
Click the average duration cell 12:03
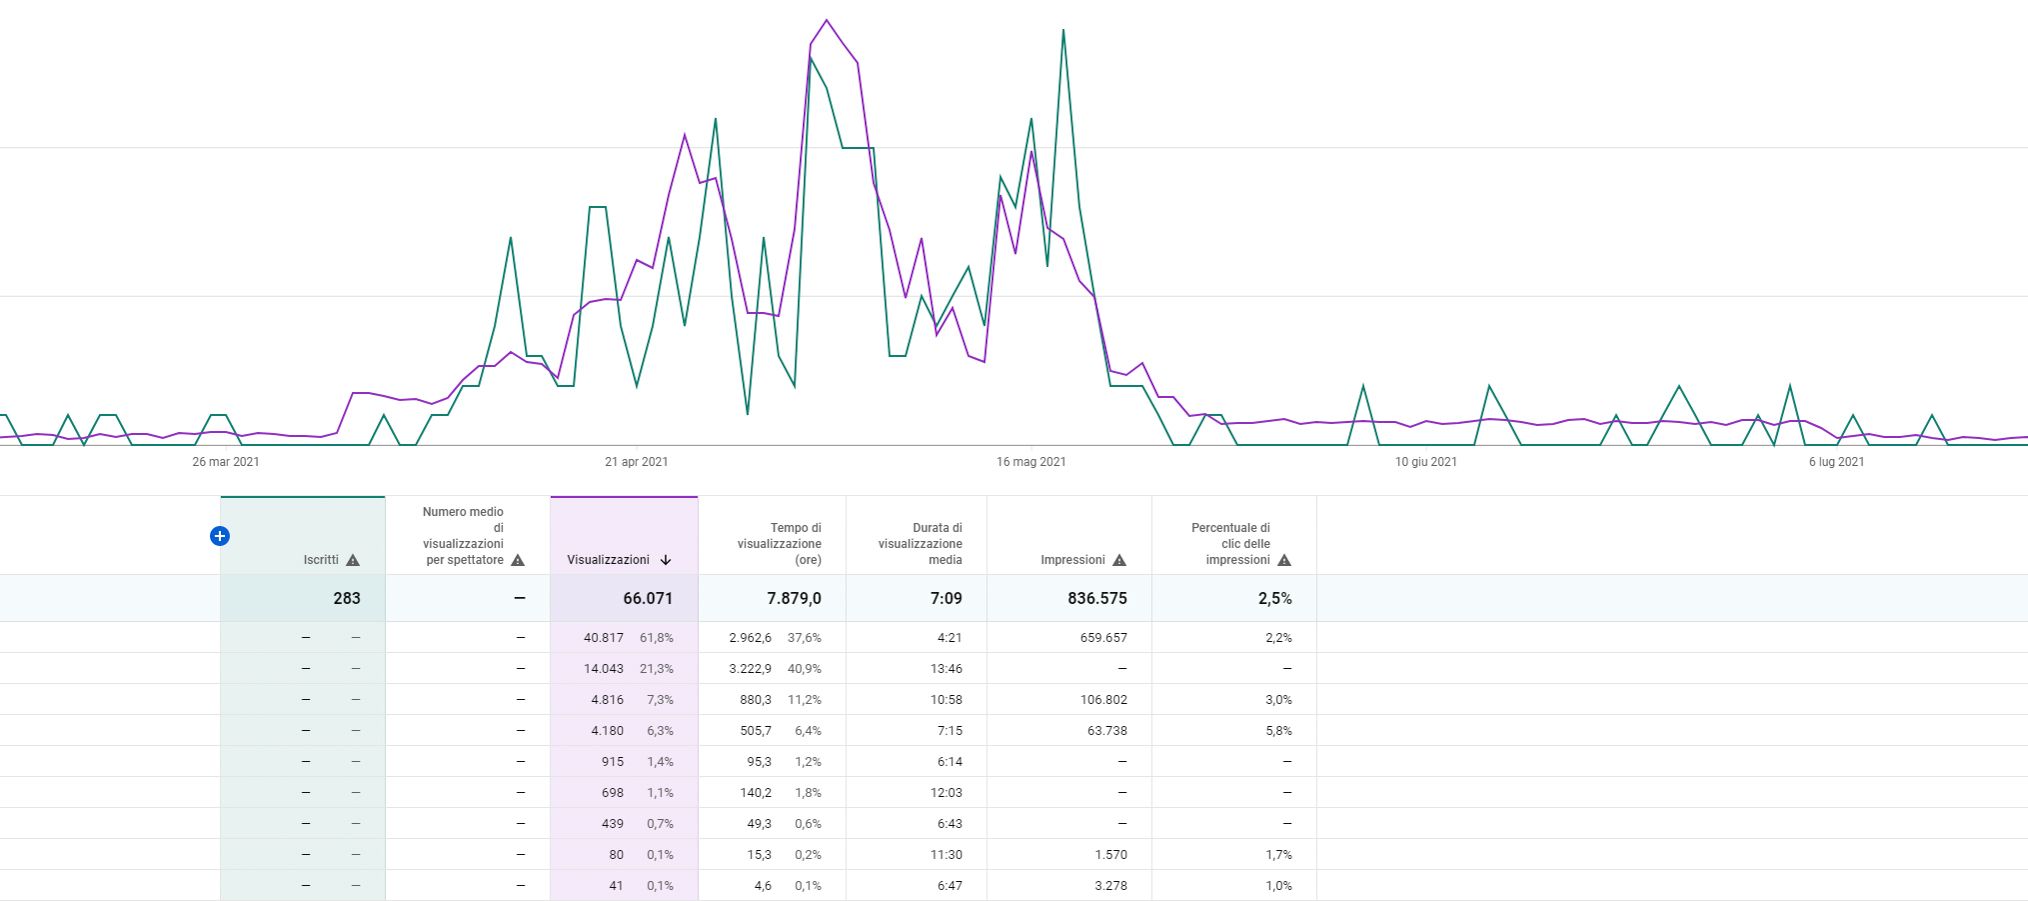[946, 793]
